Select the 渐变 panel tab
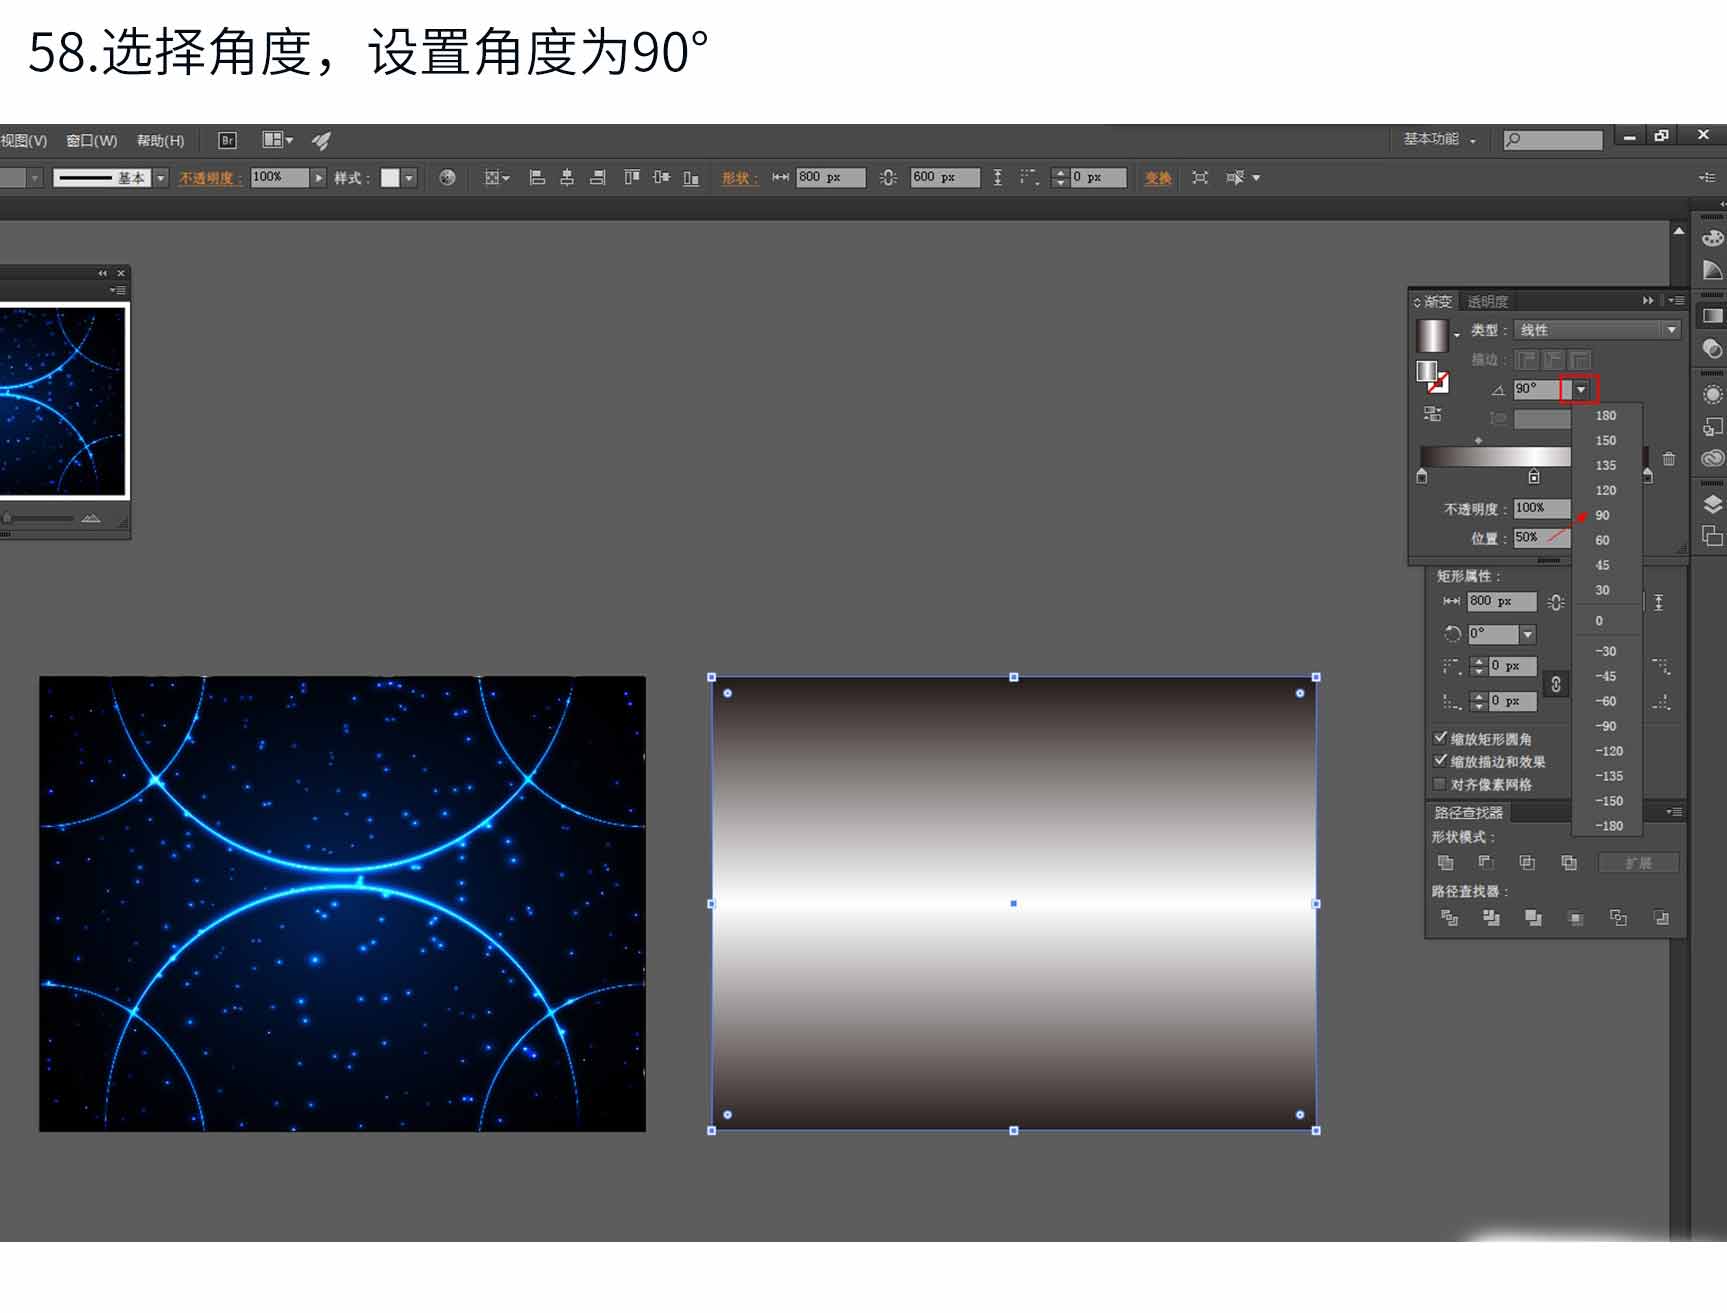 pos(1437,301)
